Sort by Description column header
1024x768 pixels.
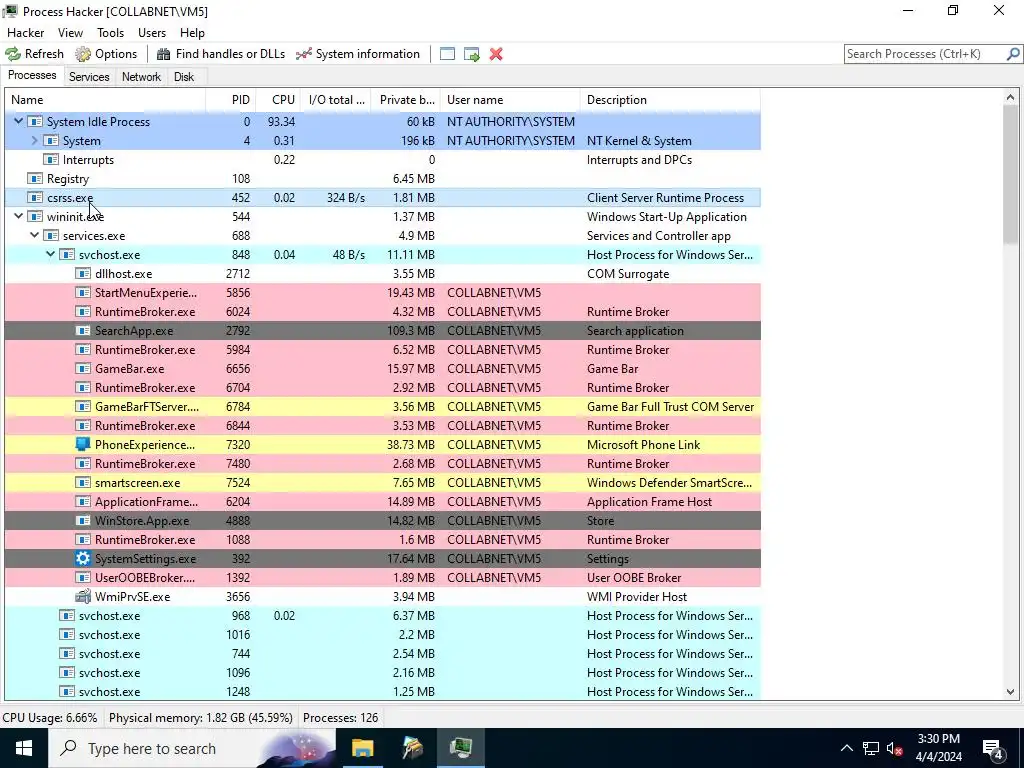pyautogui.click(x=670, y=100)
